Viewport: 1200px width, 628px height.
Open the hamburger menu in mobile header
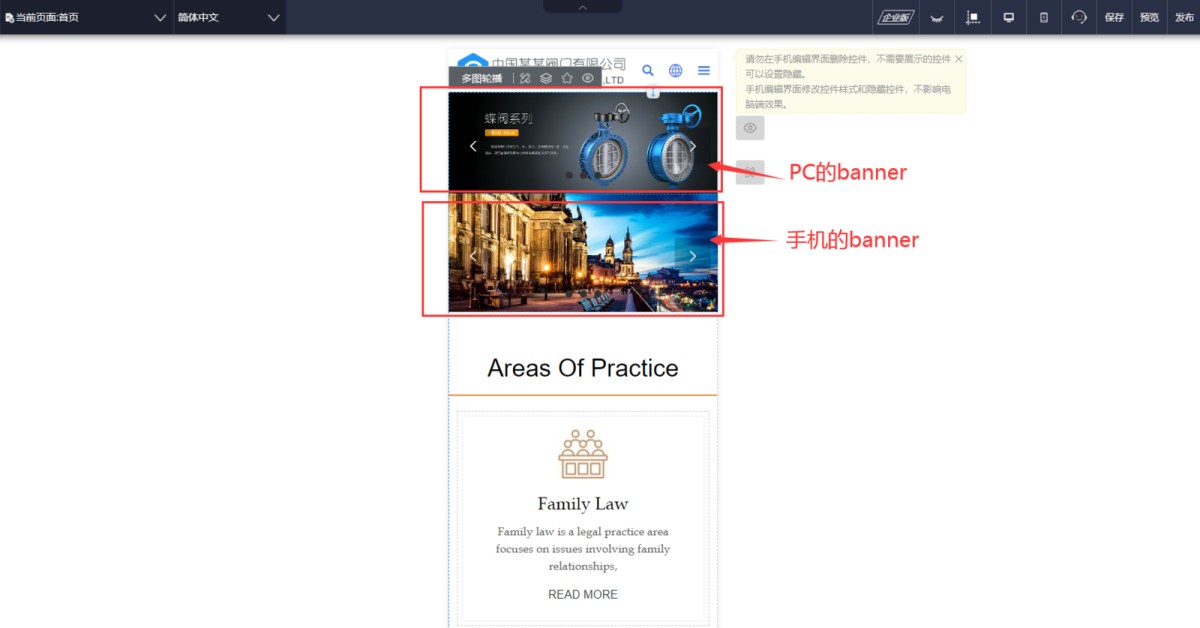(704, 70)
